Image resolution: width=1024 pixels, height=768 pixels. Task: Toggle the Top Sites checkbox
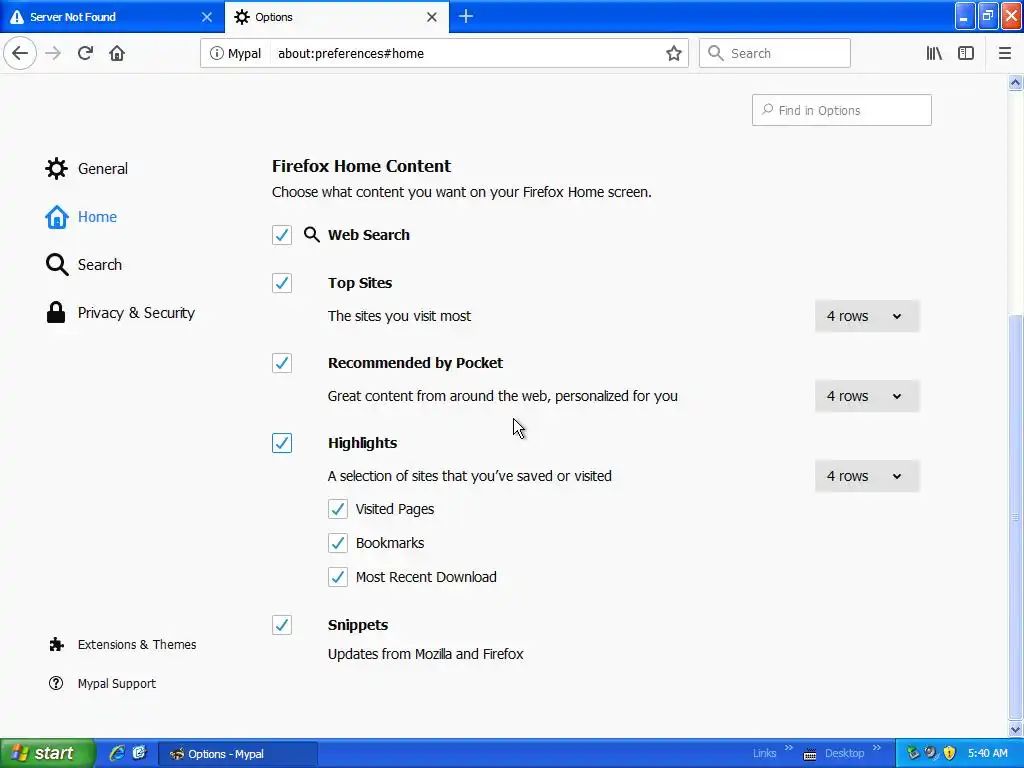point(282,283)
